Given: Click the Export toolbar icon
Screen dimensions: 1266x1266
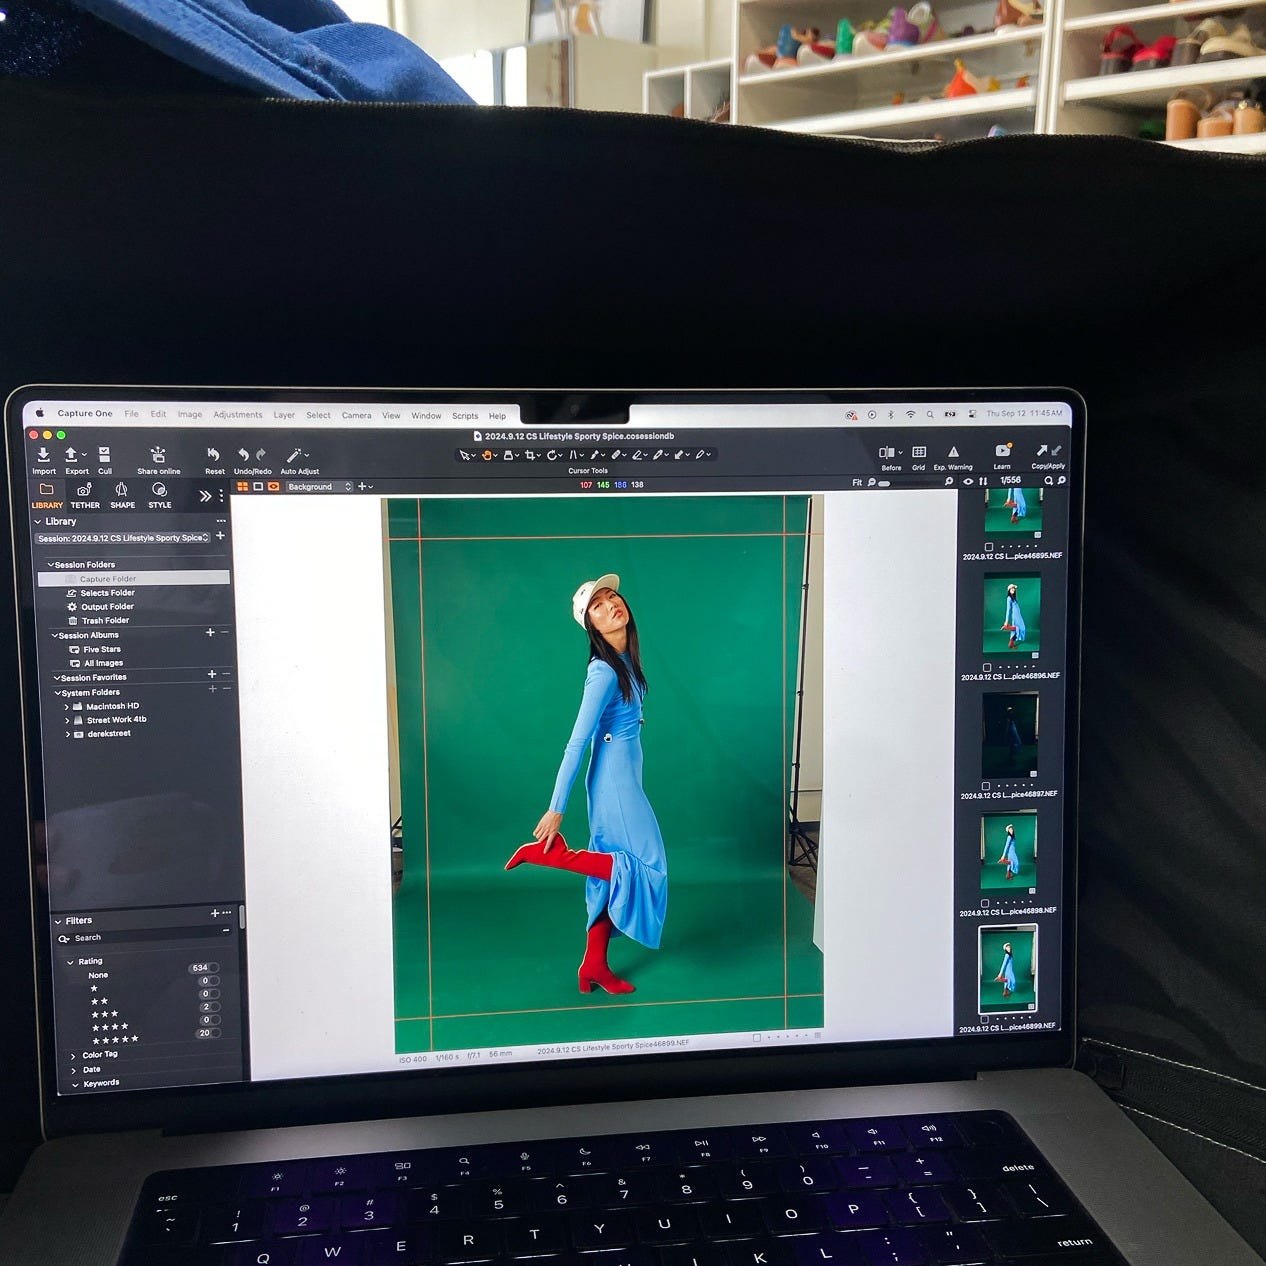Looking at the screenshot, I should pyautogui.click(x=72, y=455).
